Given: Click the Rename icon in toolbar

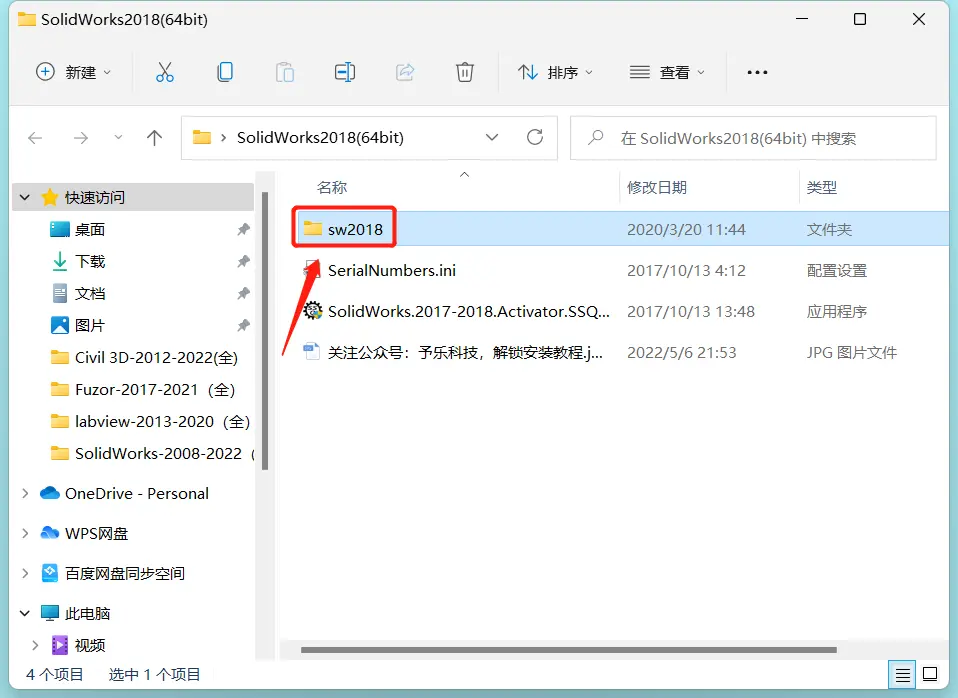Looking at the screenshot, I should coord(345,72).
